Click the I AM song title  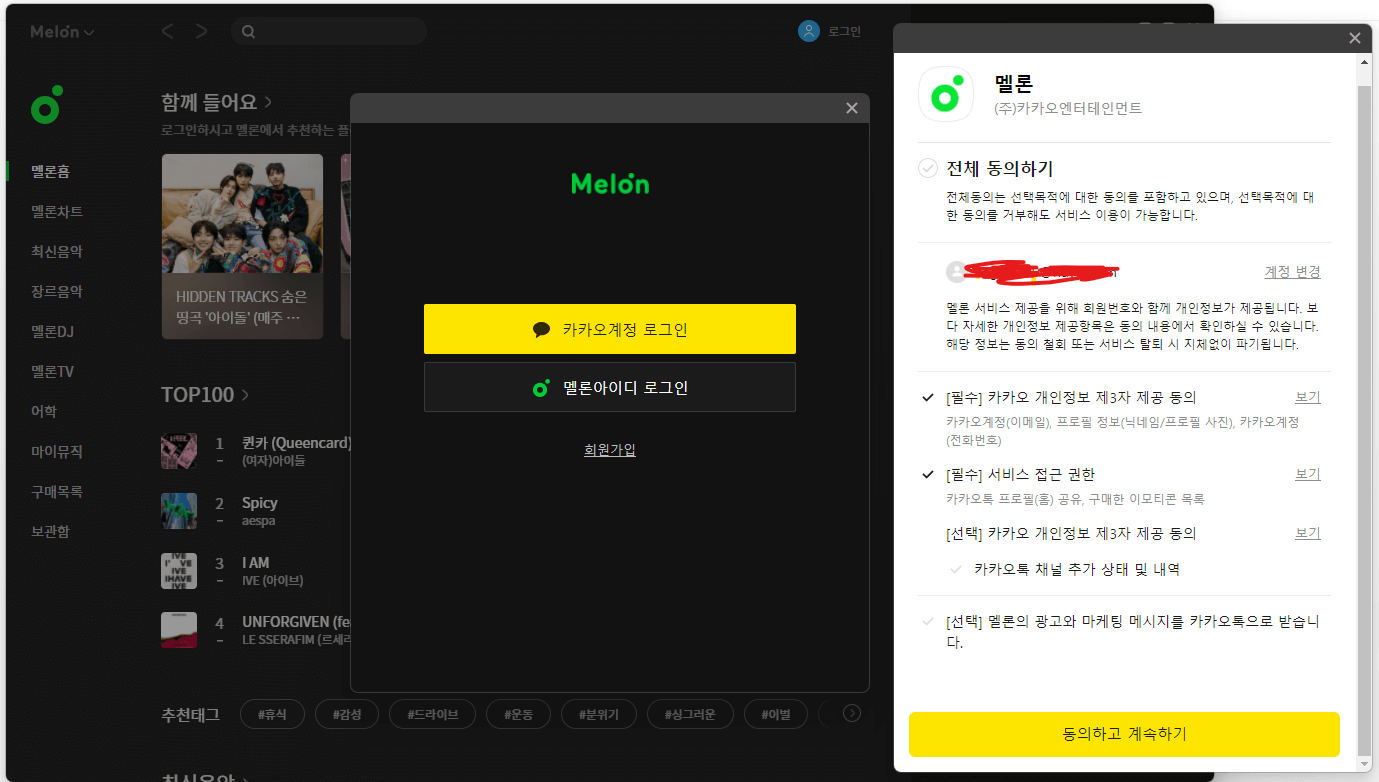[256, 563]
